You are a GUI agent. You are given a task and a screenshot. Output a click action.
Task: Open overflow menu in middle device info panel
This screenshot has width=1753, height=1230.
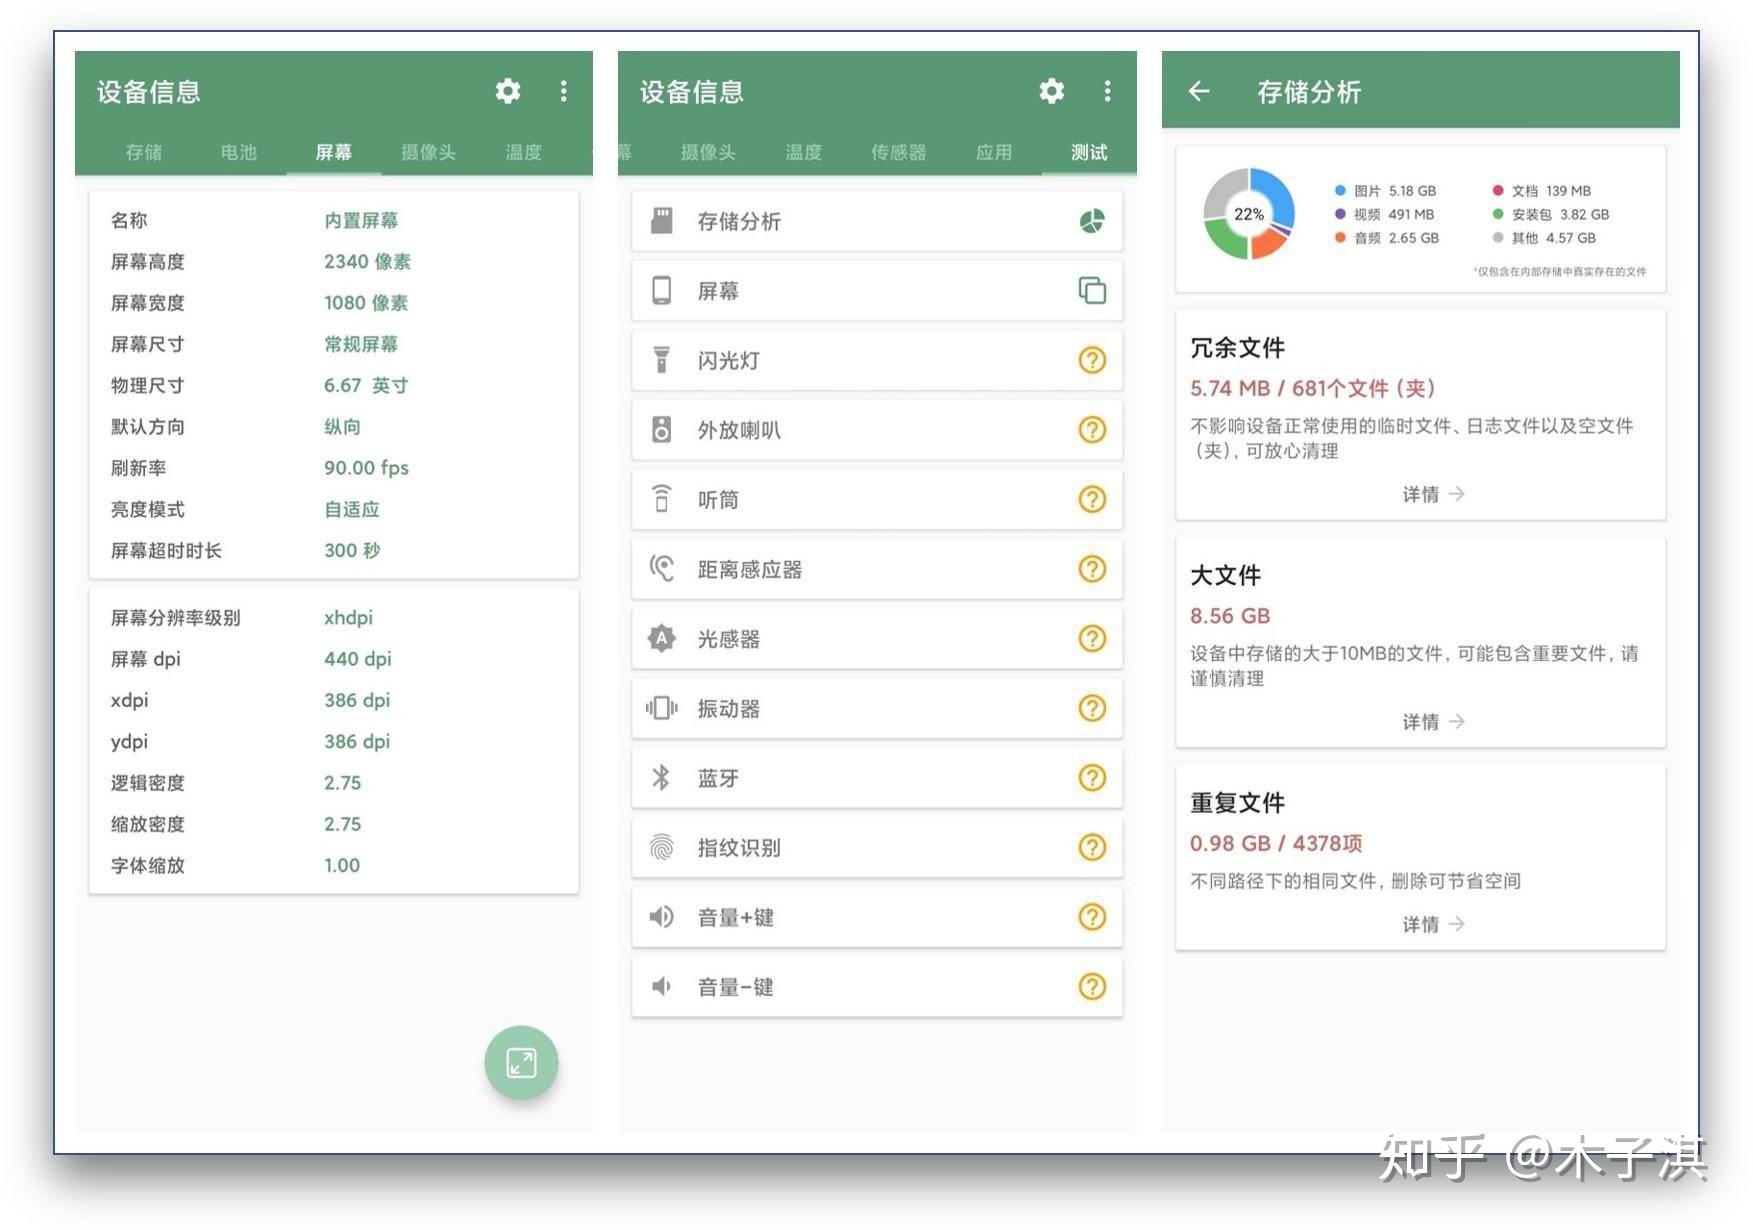point(1107,92)
